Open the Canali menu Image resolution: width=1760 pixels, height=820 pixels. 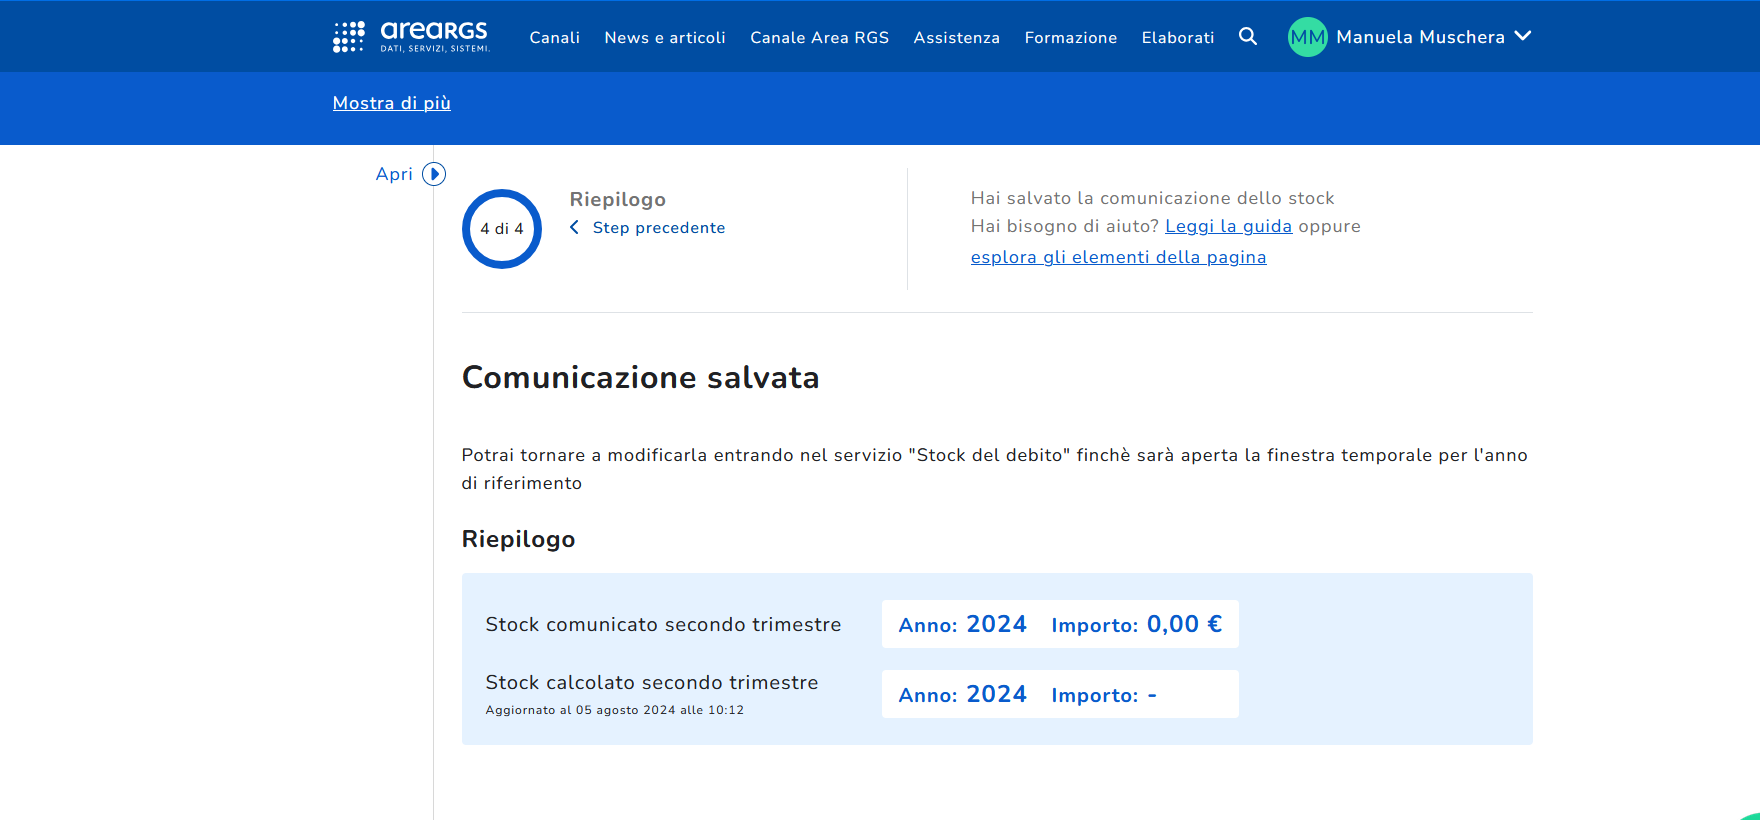(554, 38)
